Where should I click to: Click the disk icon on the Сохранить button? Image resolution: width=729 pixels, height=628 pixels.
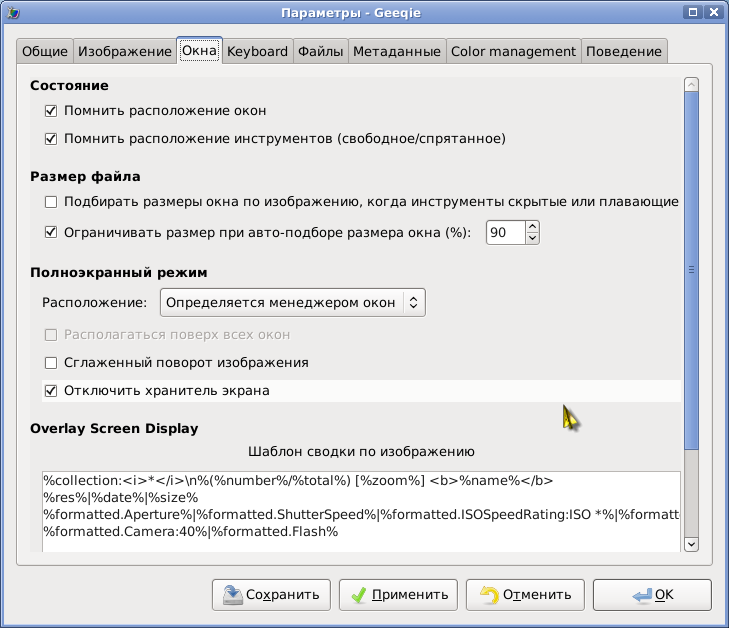(x=232, y=595)
